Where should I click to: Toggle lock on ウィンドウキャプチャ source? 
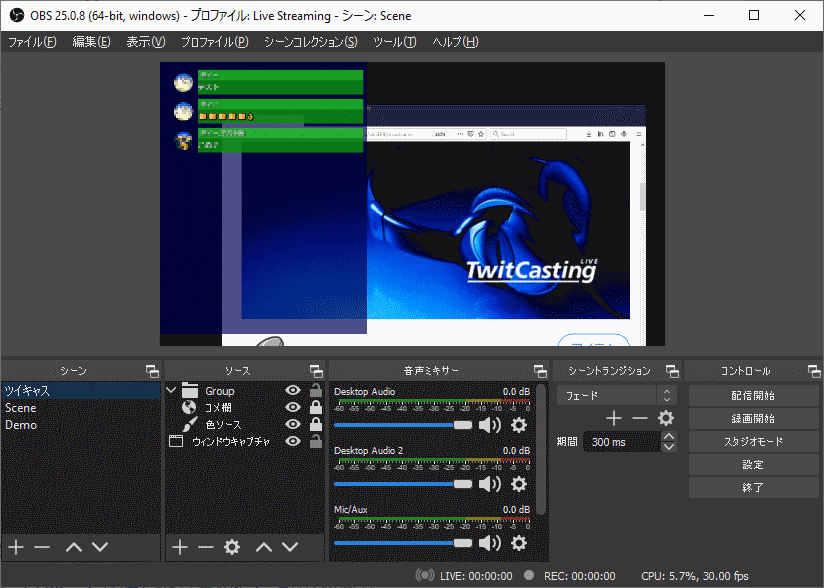pyautogui.click(x=316, y=440)
